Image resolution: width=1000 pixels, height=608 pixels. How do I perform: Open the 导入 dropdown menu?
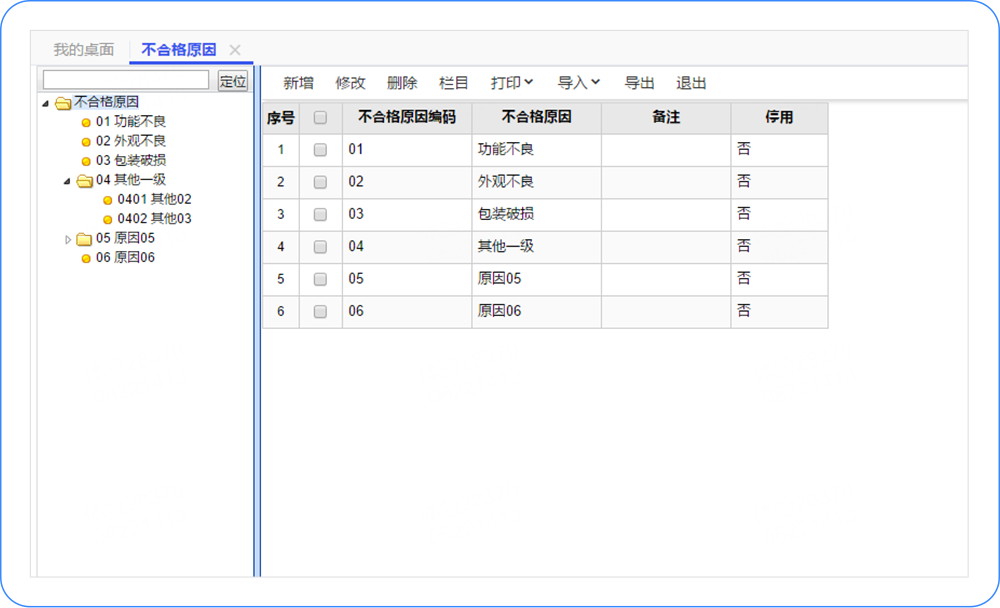(578, 83)
